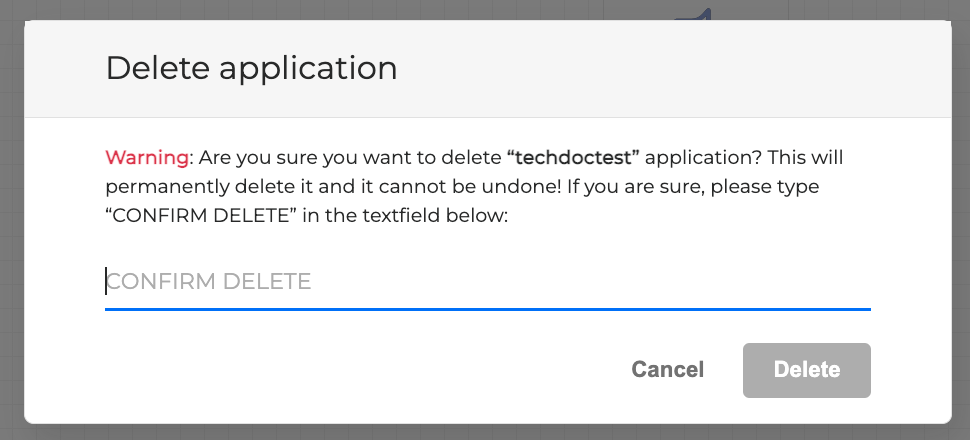The image size is (970, 440).
Task: Click empty dialog area left of Cancel
Action: [350, 370]
